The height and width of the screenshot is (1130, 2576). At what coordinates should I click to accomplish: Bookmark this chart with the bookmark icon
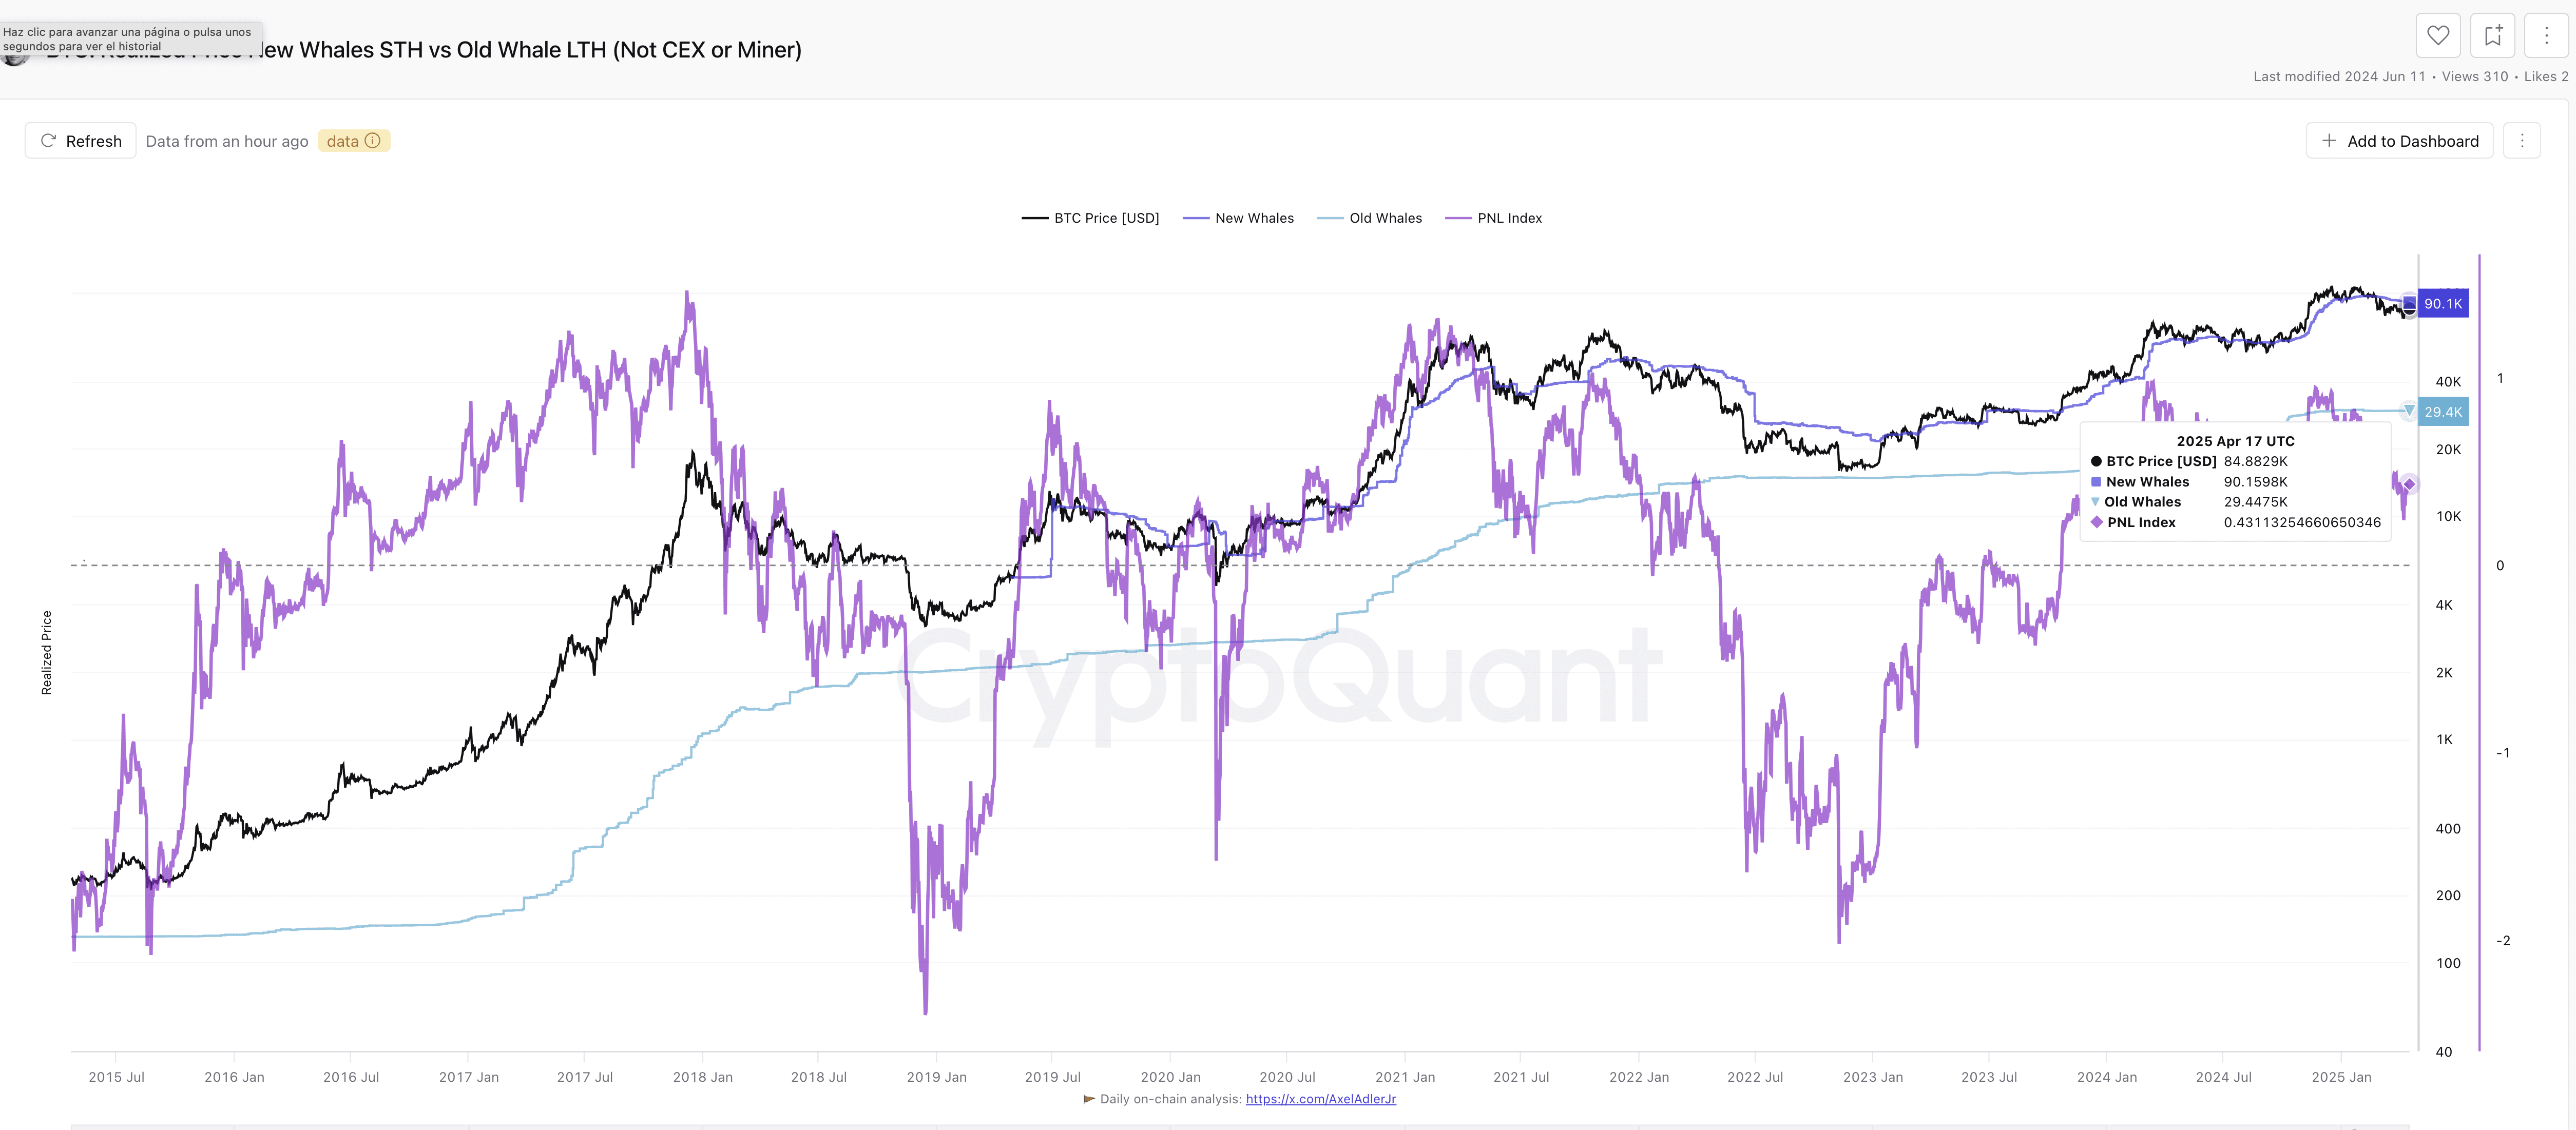[x=2492, y=36]
